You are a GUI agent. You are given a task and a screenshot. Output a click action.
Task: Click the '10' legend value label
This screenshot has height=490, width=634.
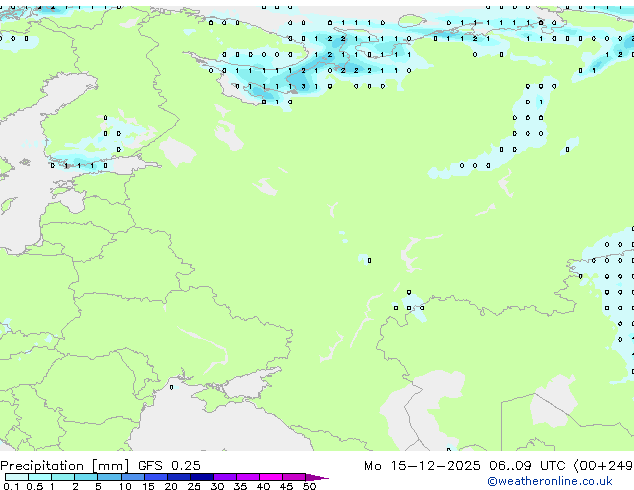point(125,486)
